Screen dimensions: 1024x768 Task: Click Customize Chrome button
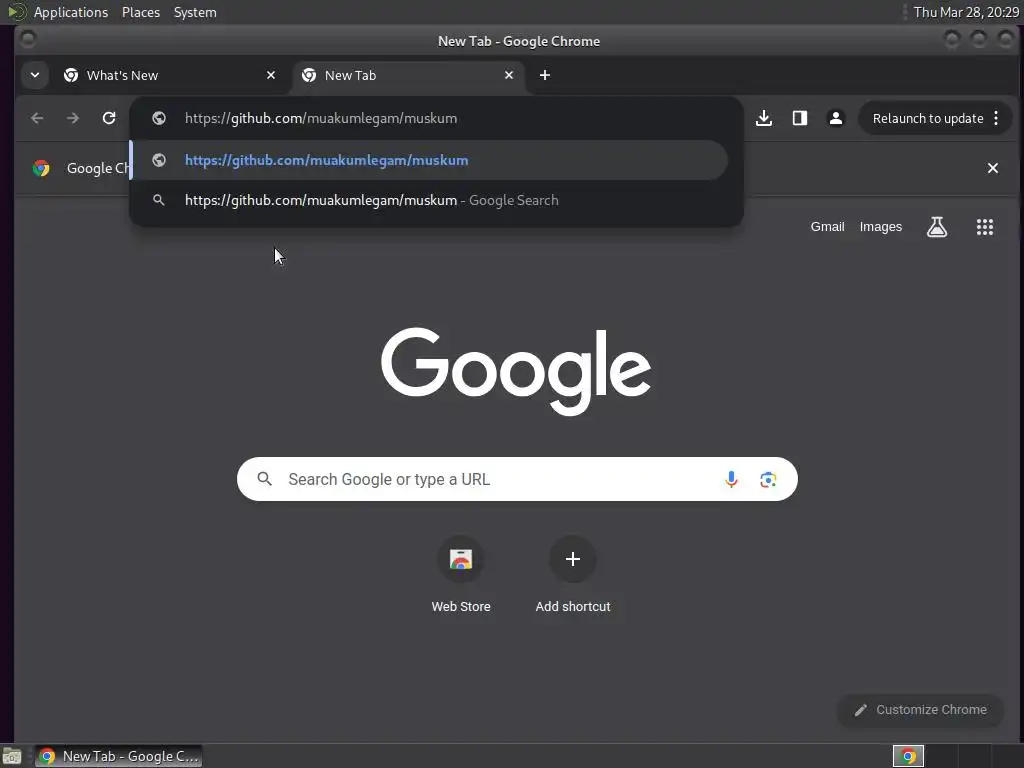pos(921,710)
